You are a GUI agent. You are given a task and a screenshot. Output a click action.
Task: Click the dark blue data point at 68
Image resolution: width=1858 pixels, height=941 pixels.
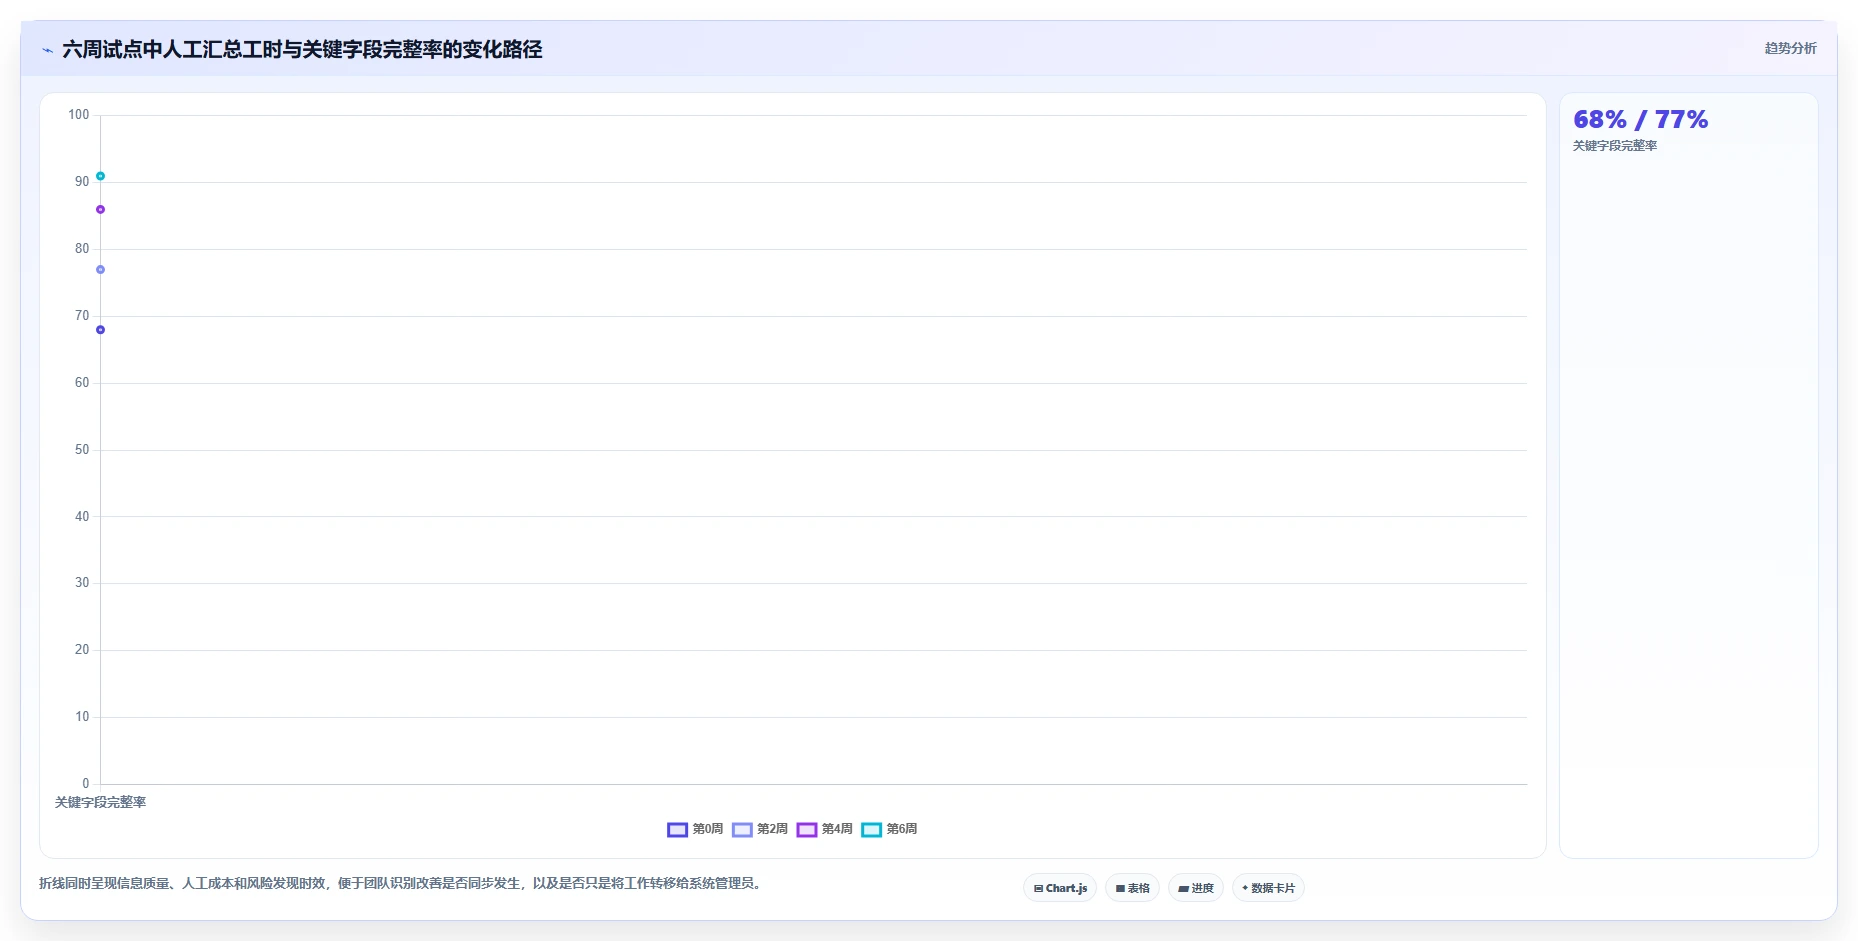tap(100, 330)
